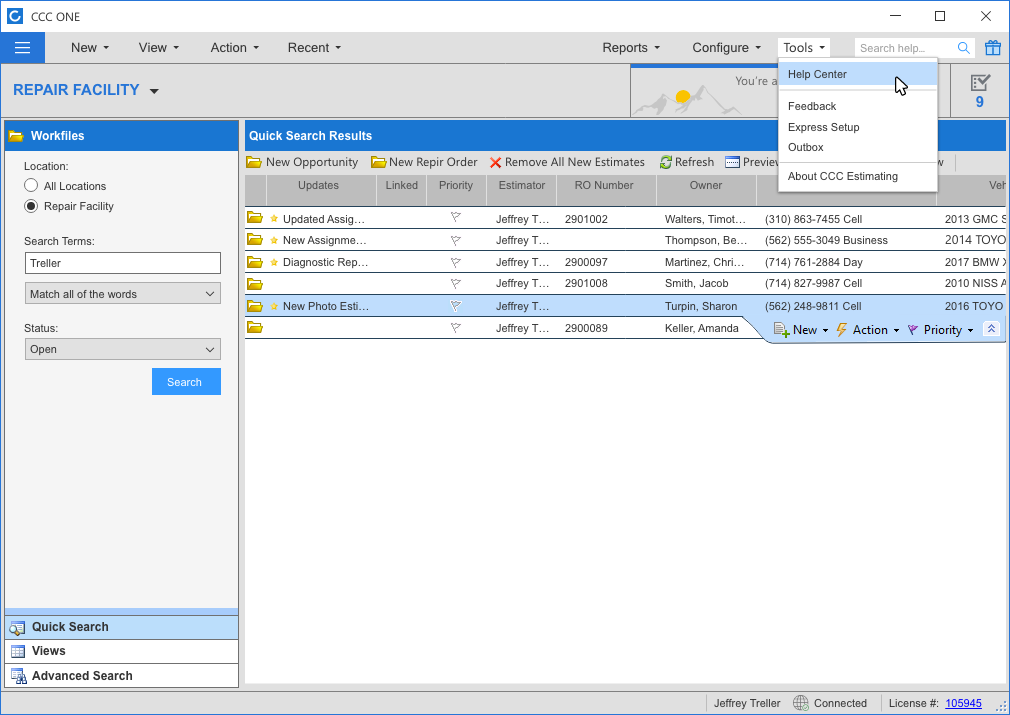Image resolution: width=1010 pixels, height=715 pixels.
Task: Open folder icon for Martinez row
Action: pos(255,262)
